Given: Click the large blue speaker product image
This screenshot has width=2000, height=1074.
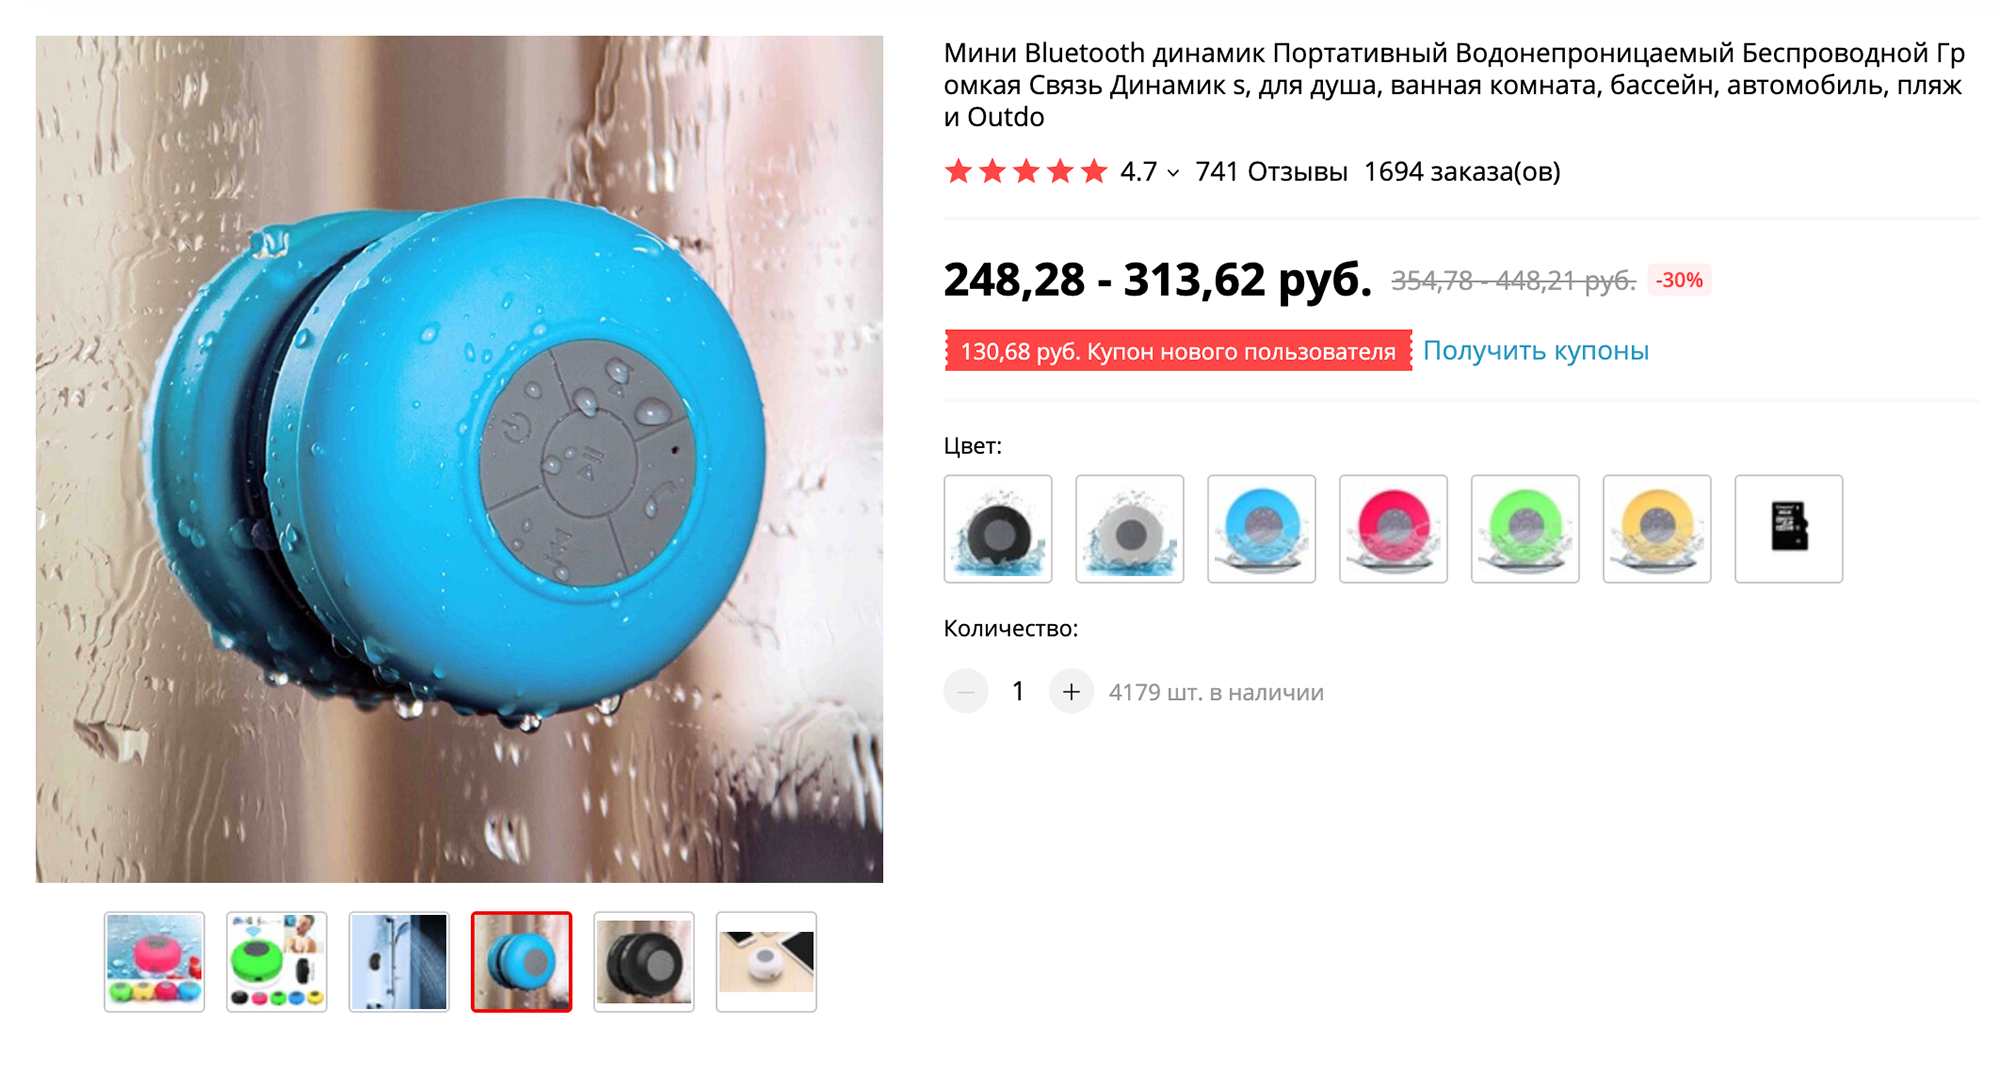Looking at the screenshot, I should [459, 459].
